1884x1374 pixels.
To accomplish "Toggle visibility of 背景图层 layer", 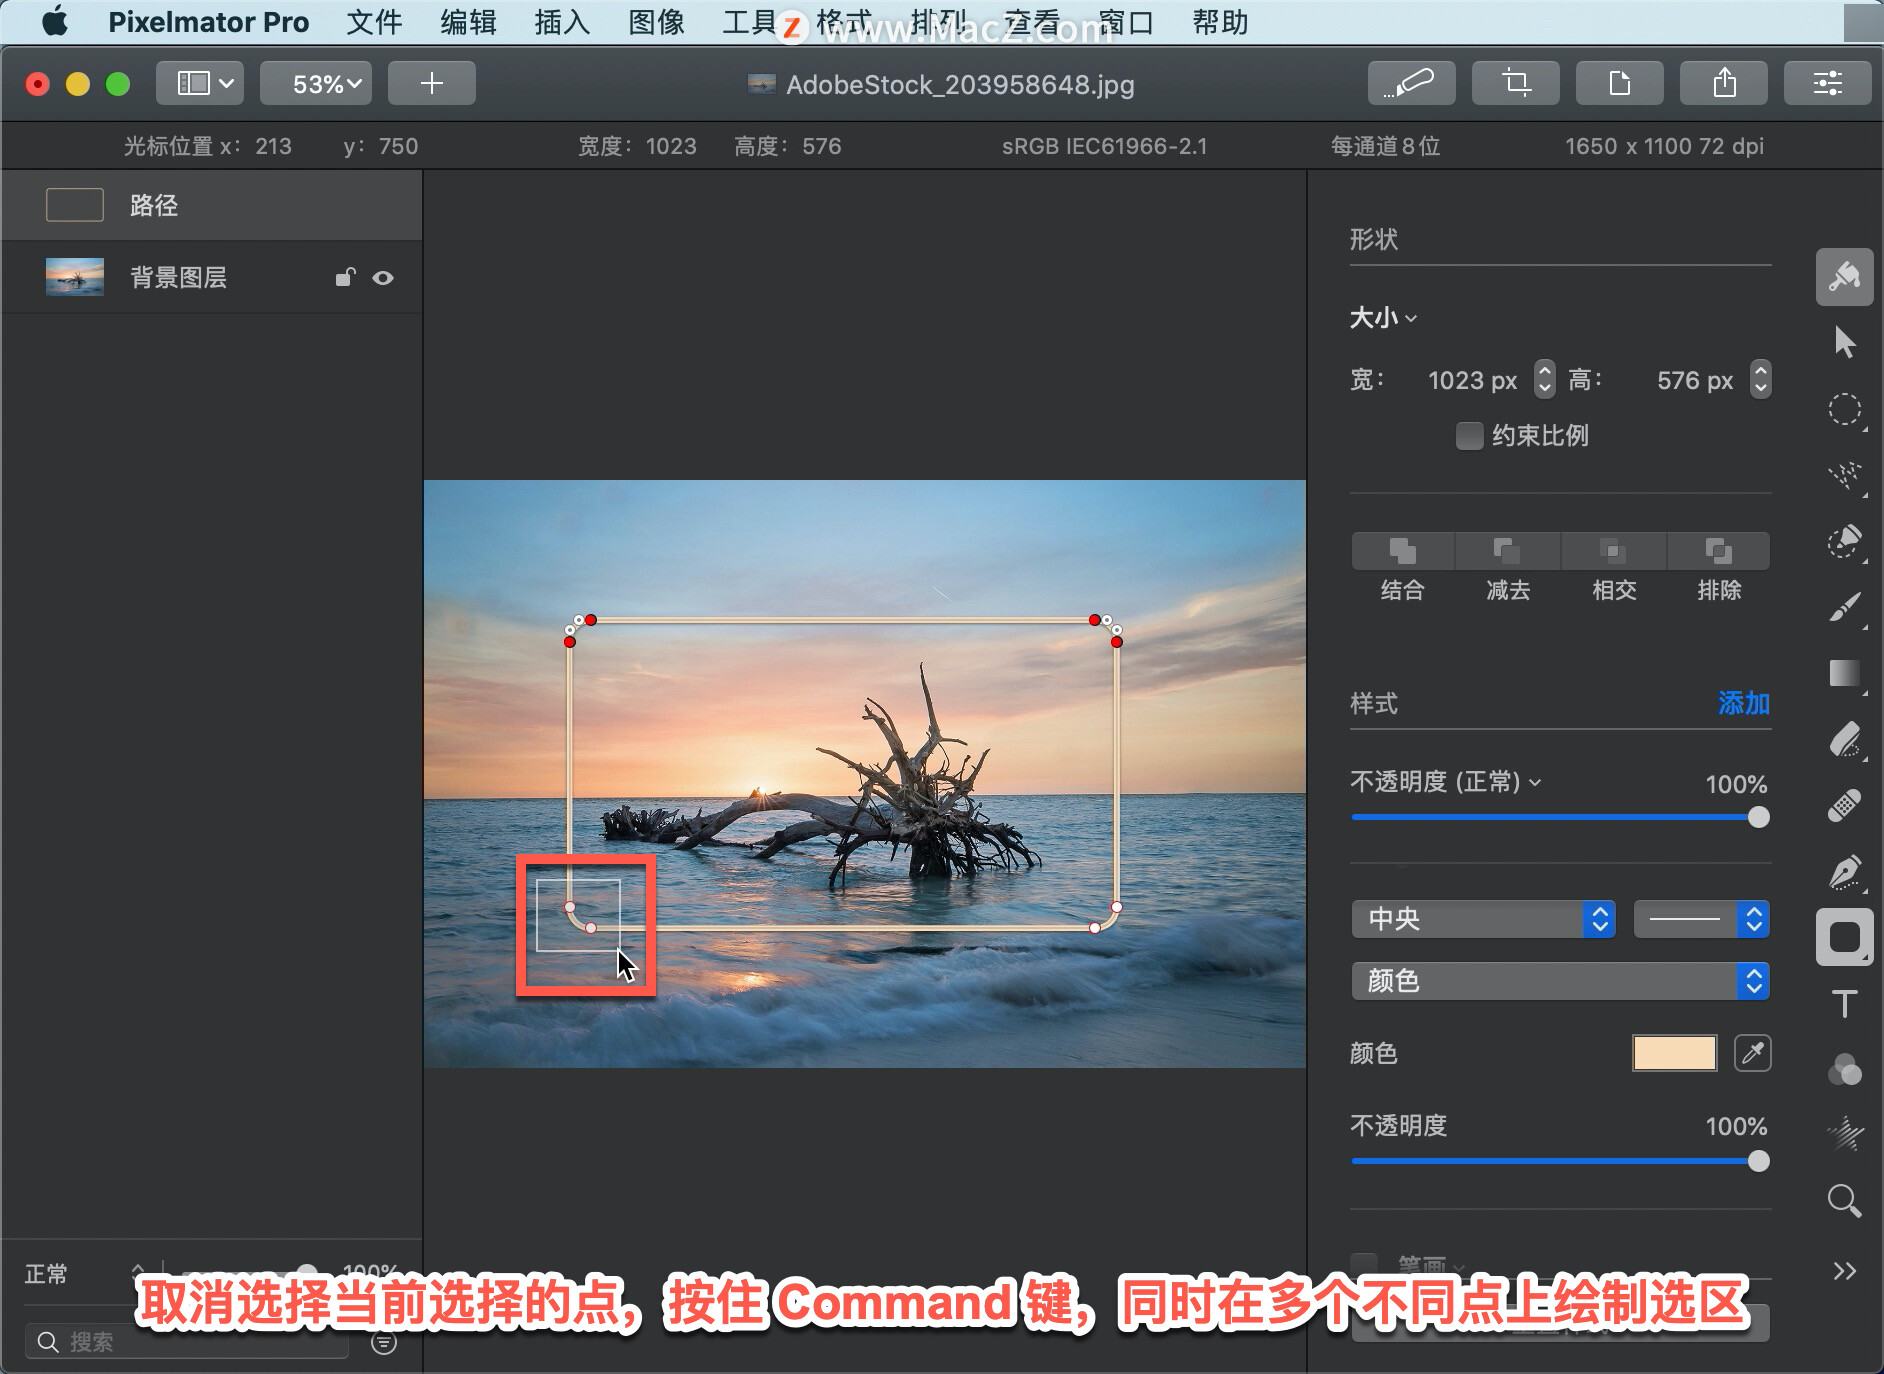I will [x=383, y=278].
